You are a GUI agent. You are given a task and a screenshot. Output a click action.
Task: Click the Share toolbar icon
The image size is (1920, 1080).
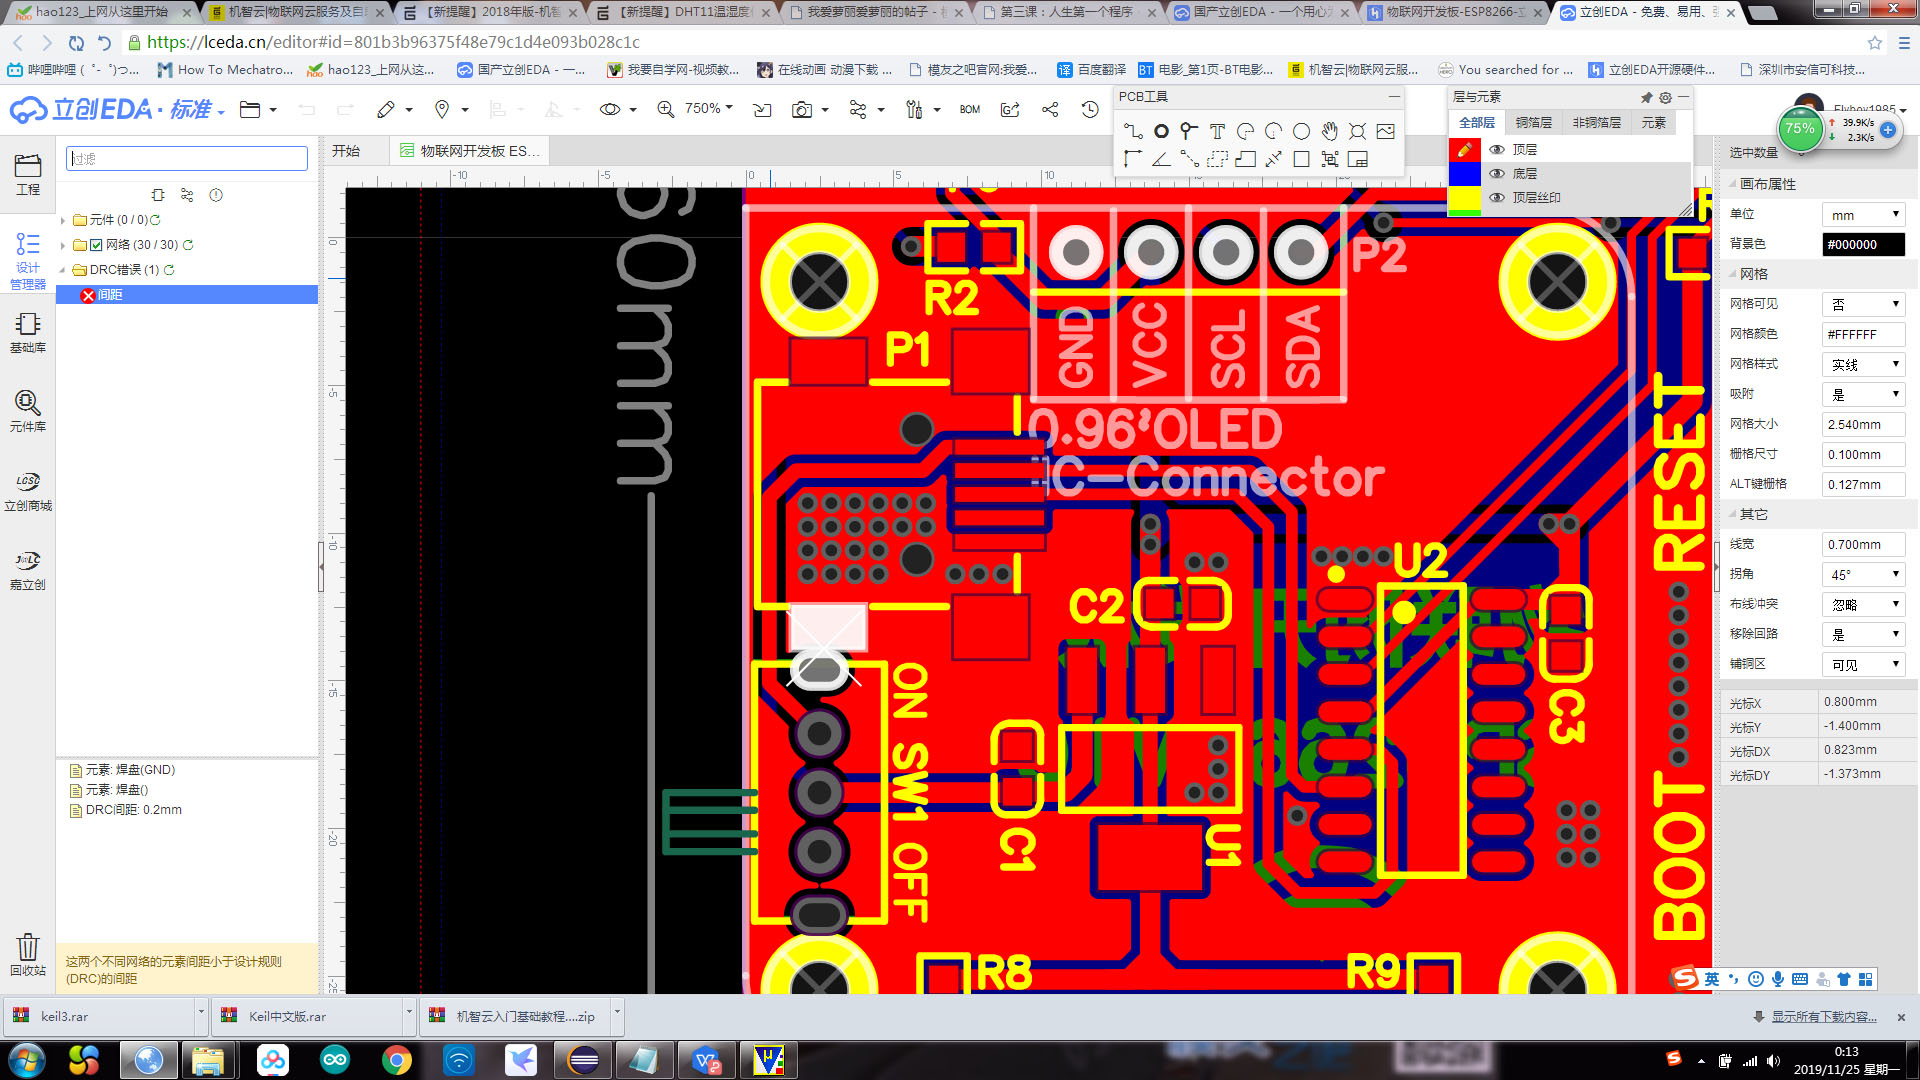click(x=1050, y=109)
